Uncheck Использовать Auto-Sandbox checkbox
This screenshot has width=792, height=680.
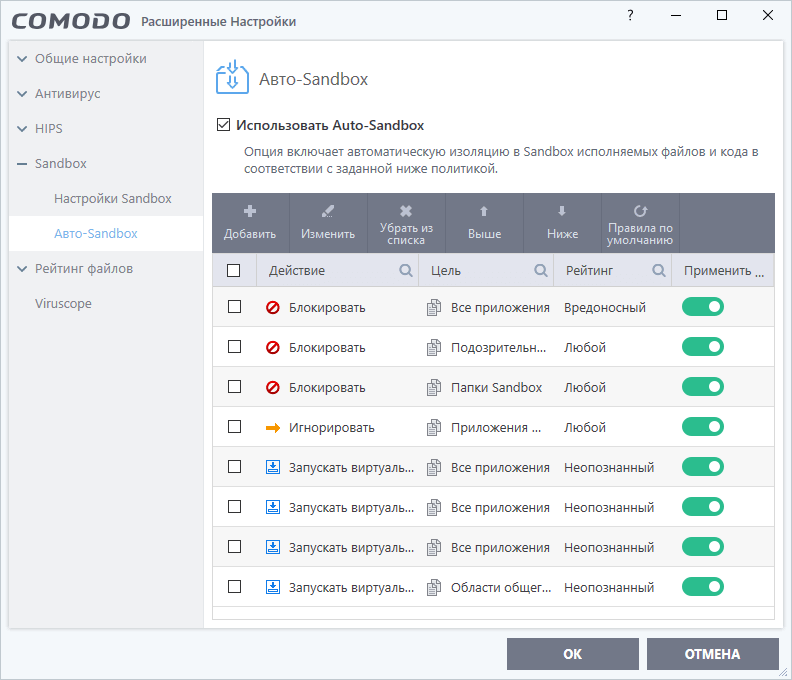(223, 124)
